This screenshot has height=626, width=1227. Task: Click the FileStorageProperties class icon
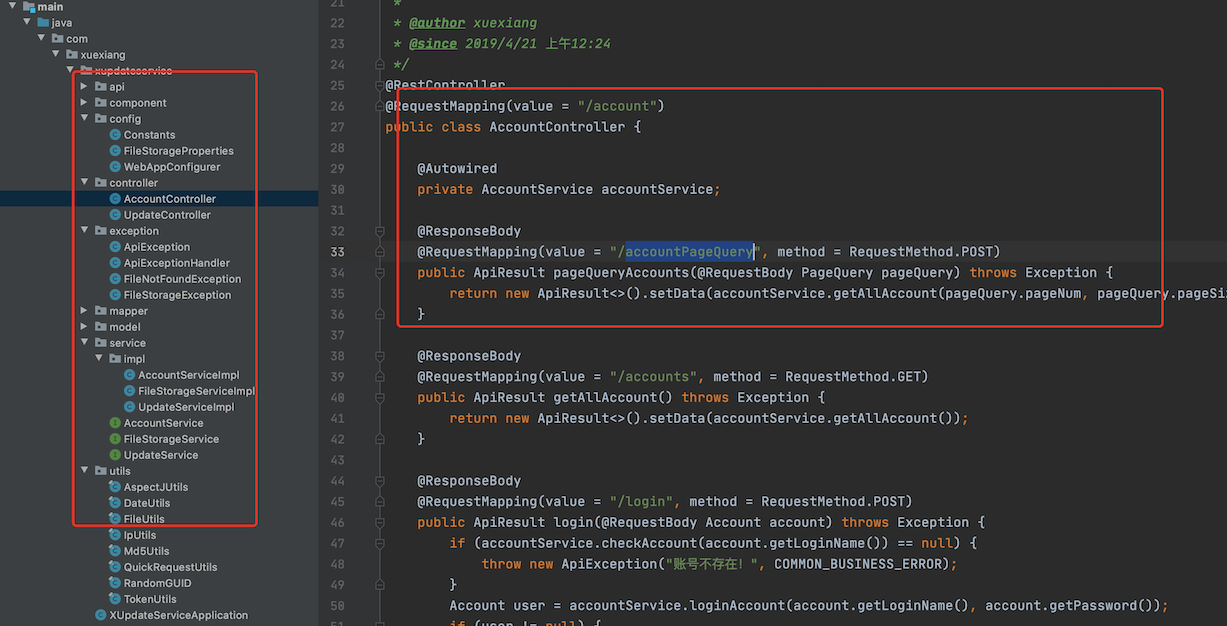pos(115,151)
